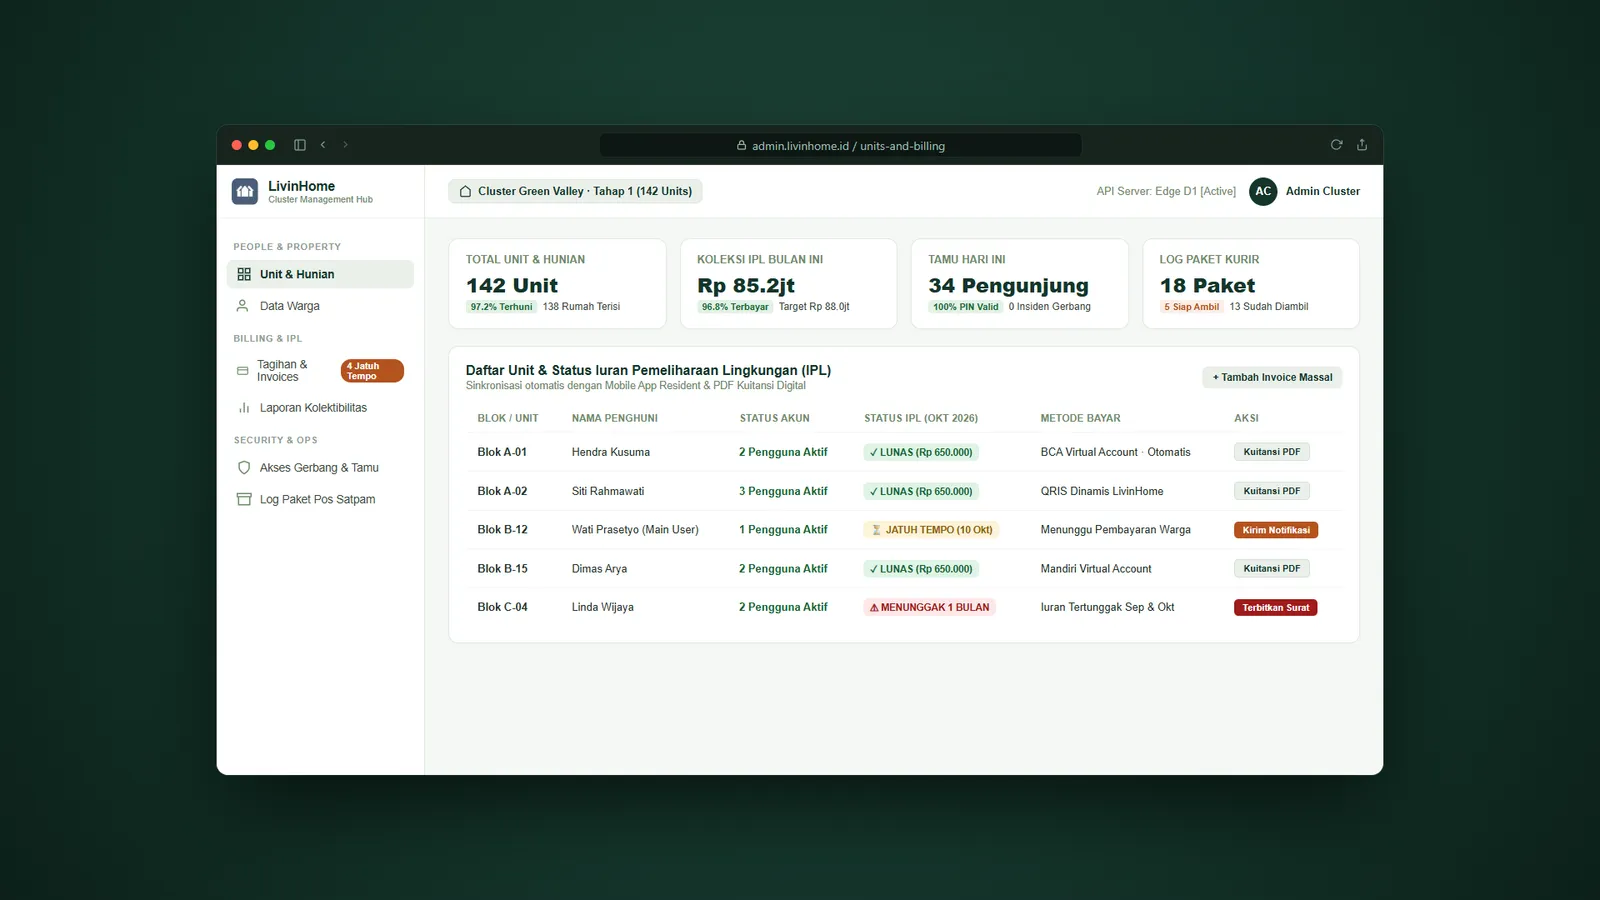Download Kuitansi PDF for Blok A-01

[1272, 452]
